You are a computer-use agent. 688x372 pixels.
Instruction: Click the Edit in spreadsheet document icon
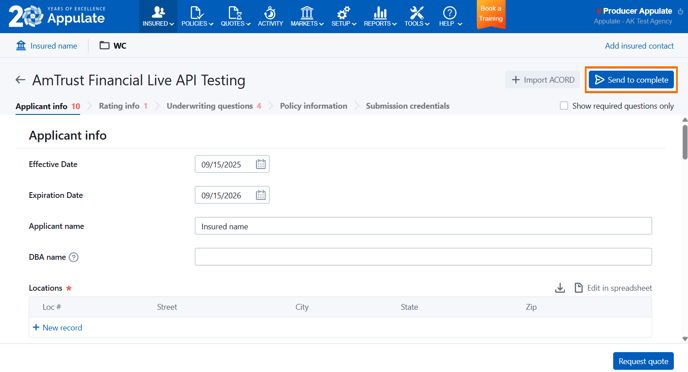point(579,288)
